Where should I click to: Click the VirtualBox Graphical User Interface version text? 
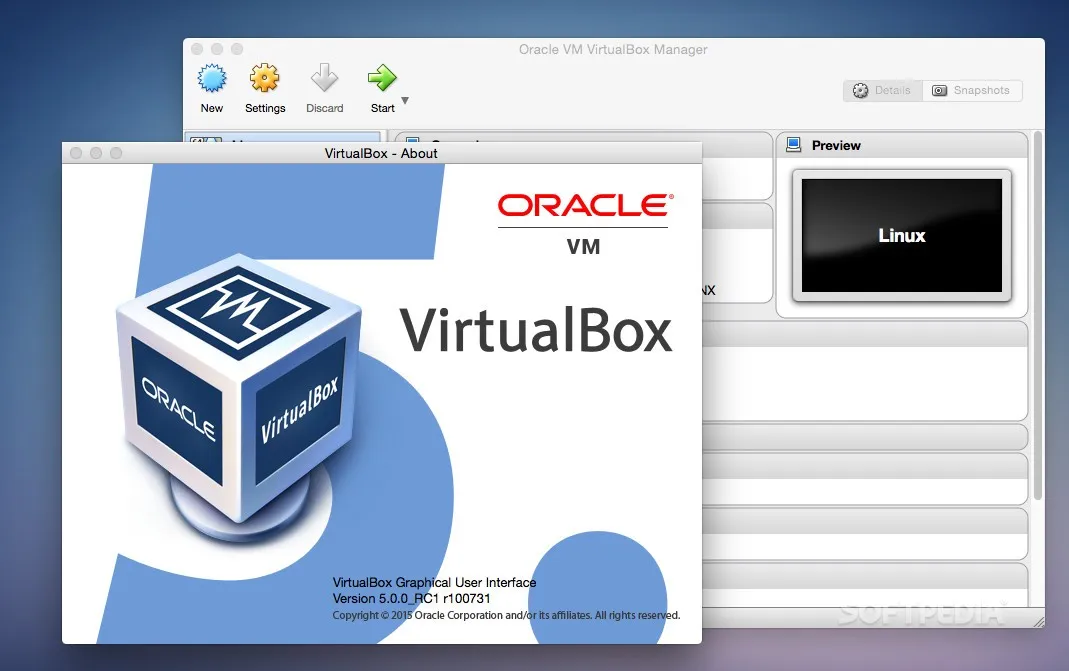pyautogui.click(x=434, y=582)
